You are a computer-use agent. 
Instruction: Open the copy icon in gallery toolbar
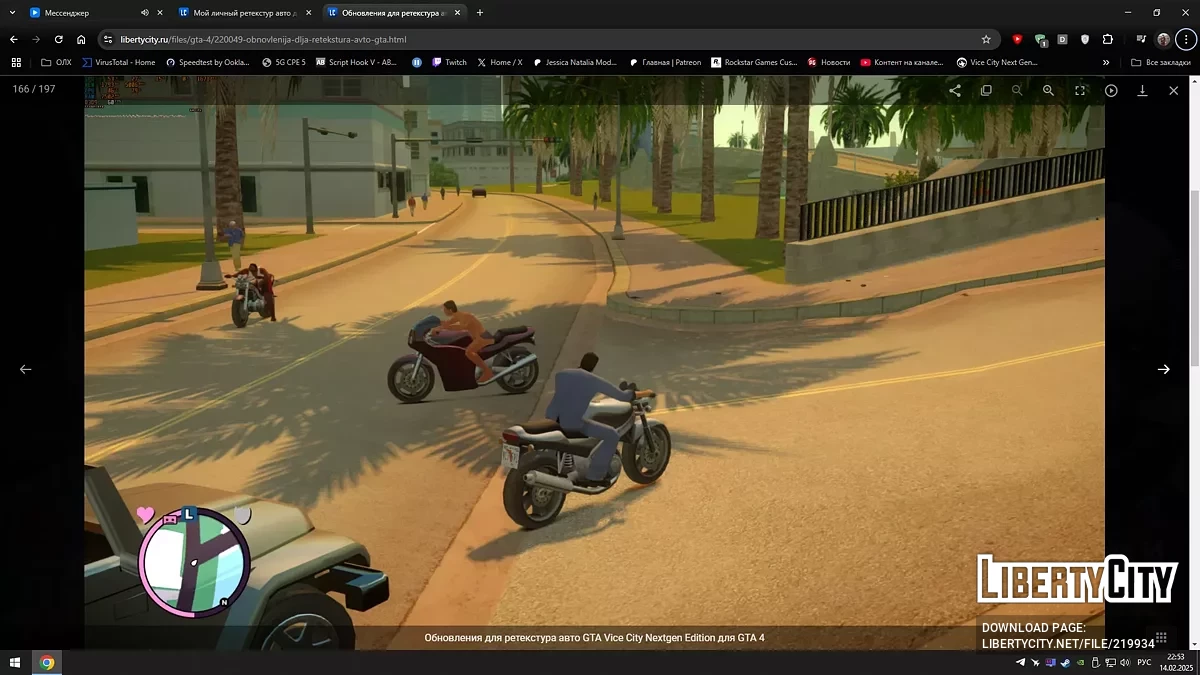click(x=986, y=90)
